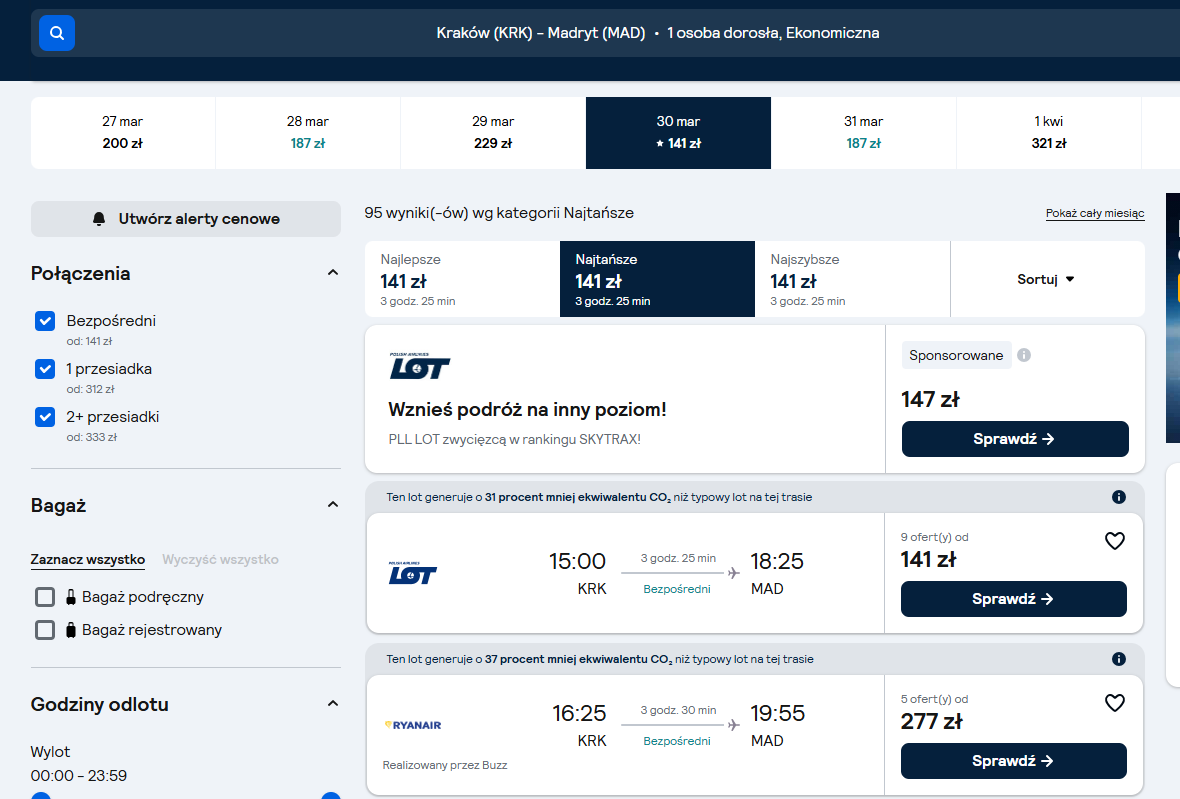Click left departure time slider handle
1180x799 pixels.
(x=41, y=796)
